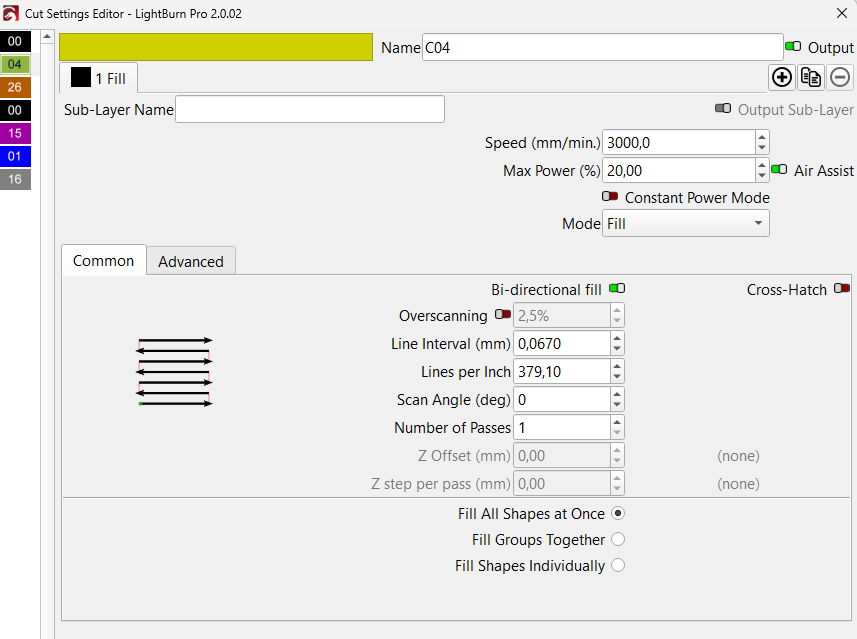
Task: Disable Bi-directional fill
Action: tap(617, 288)
